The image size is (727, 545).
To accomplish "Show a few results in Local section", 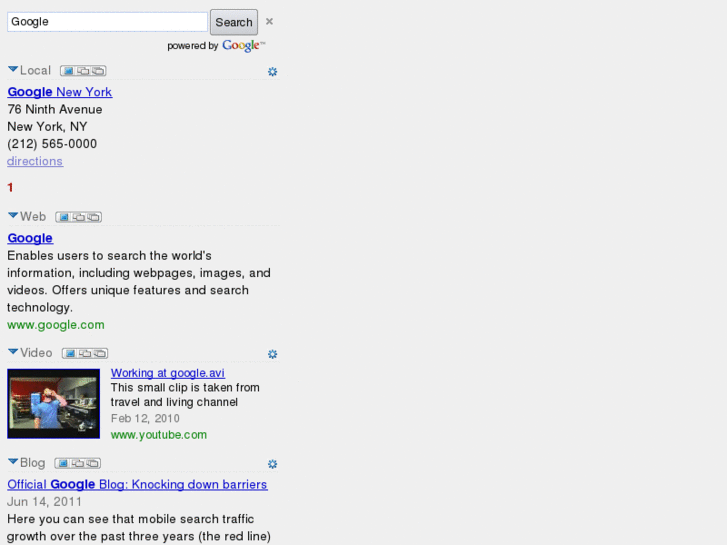I will tap(83, 71).
